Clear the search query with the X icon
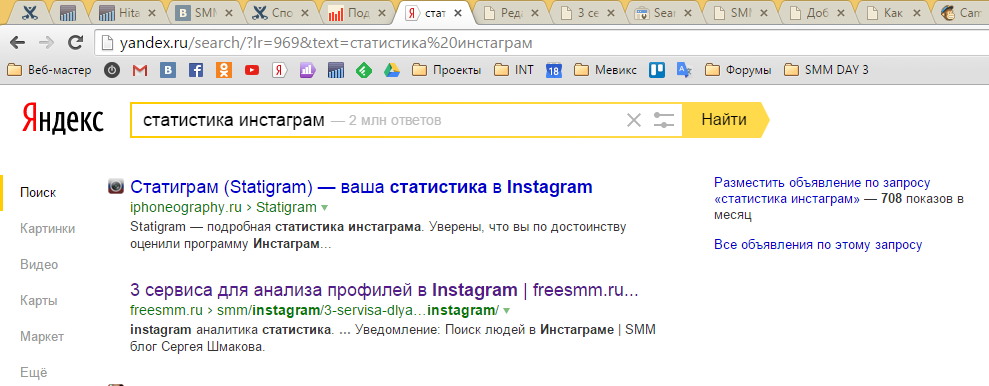This screenshot has height=386, width=989. pos(633,120)
